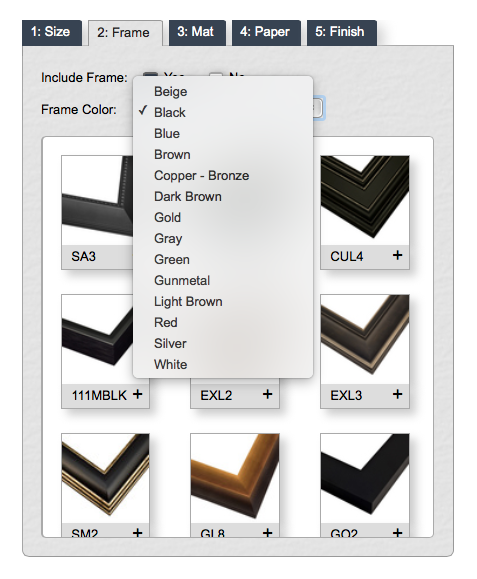Screen dimensions: 477x579
Task: Pick Dark Brown frame color
Action: 223,196
